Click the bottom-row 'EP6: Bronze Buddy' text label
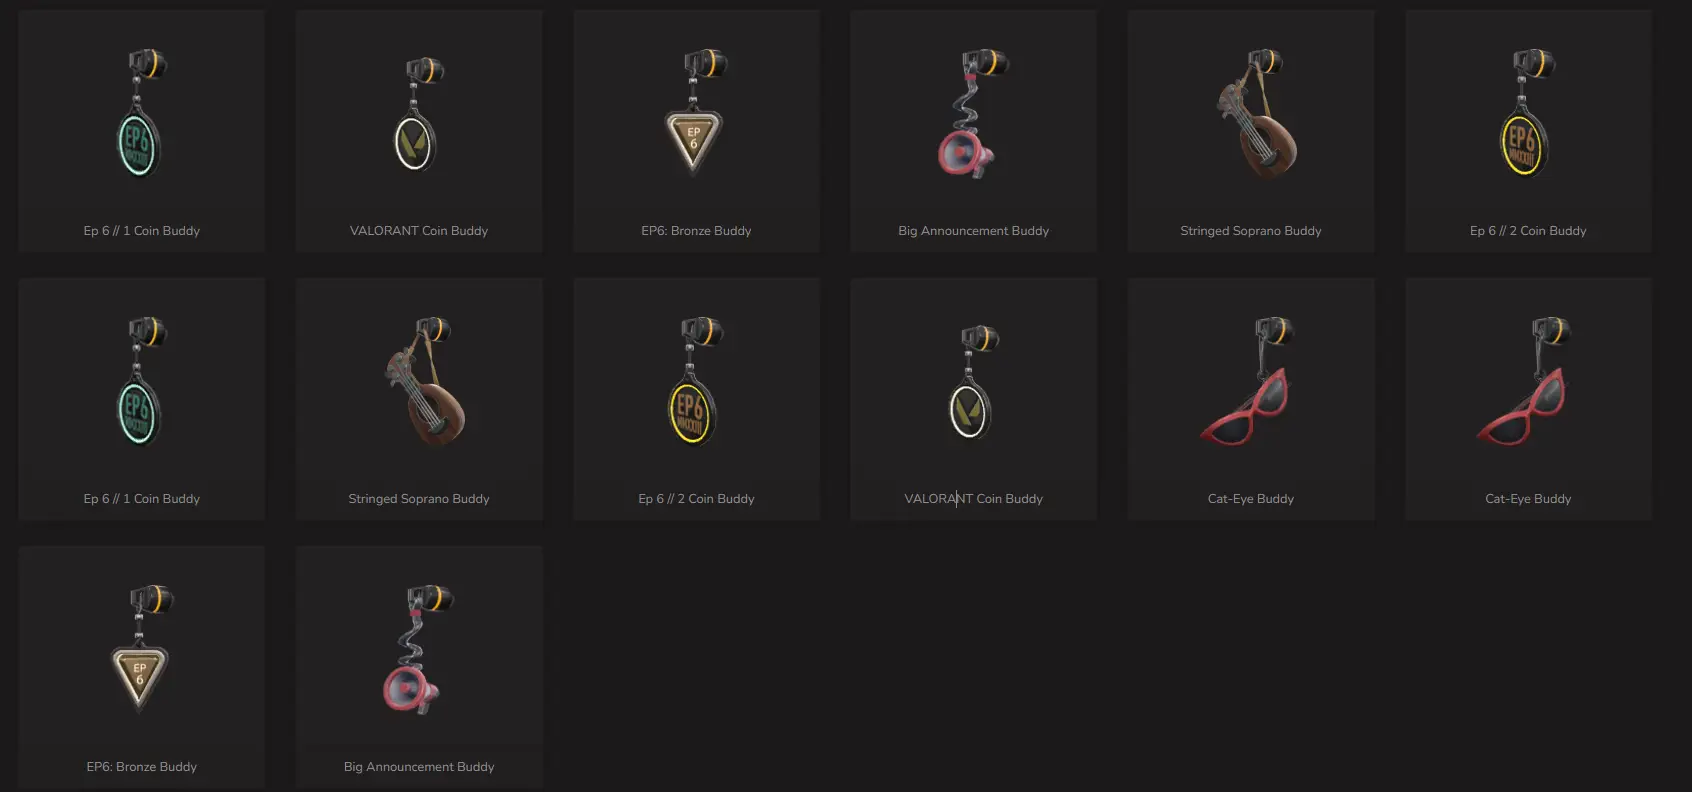 point(142,767)
